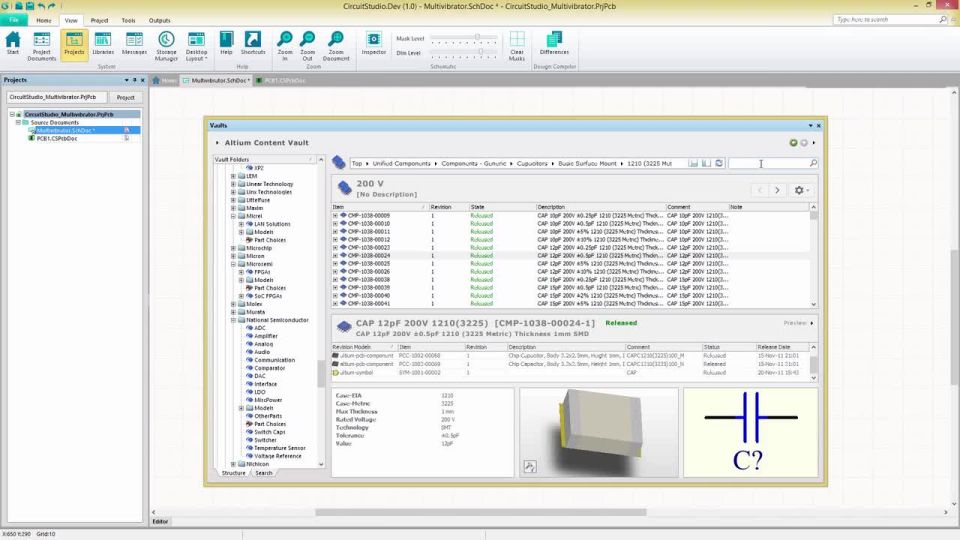This screenshot has width=960, height=540.
Task: Toggle the Projects panel button
Action: pos(74,43)
